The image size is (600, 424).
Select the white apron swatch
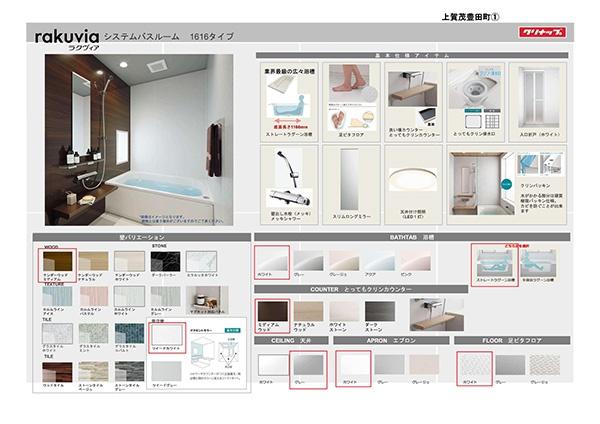pyautogui.click(x=354, y=365)
